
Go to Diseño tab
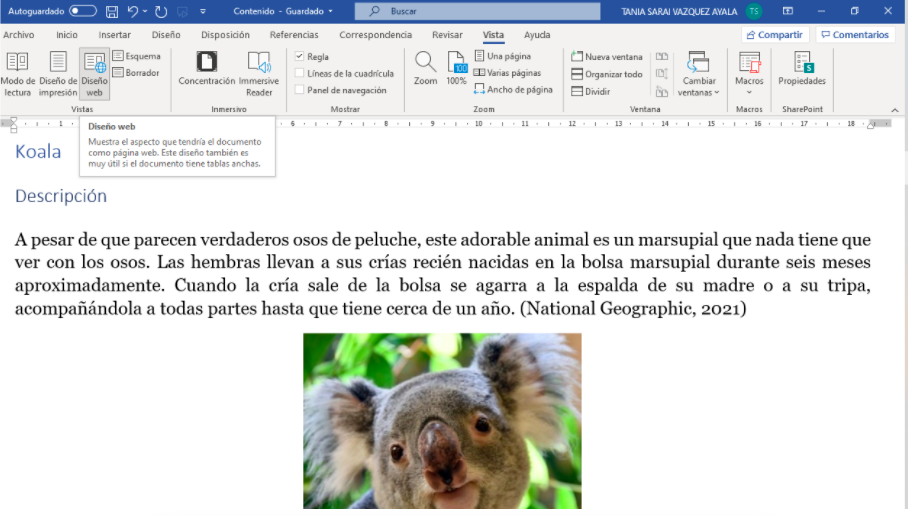coord(166,35)
